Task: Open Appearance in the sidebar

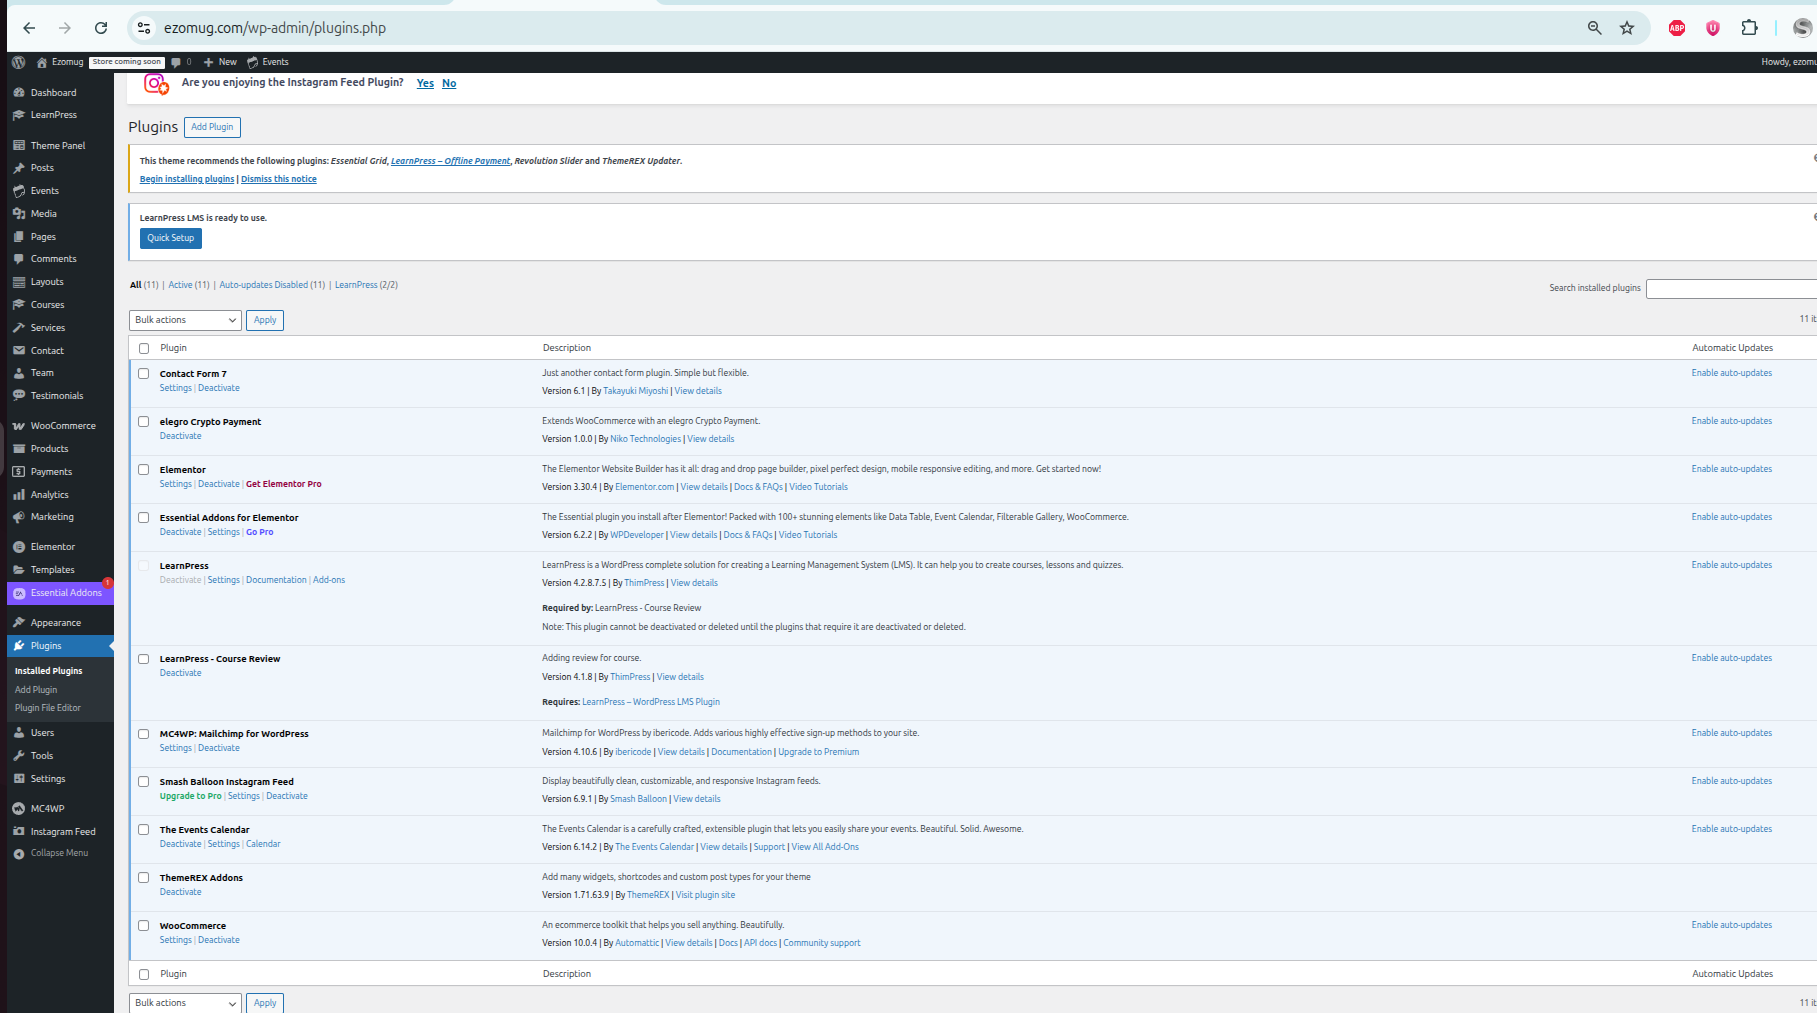Action: (55, 623)
